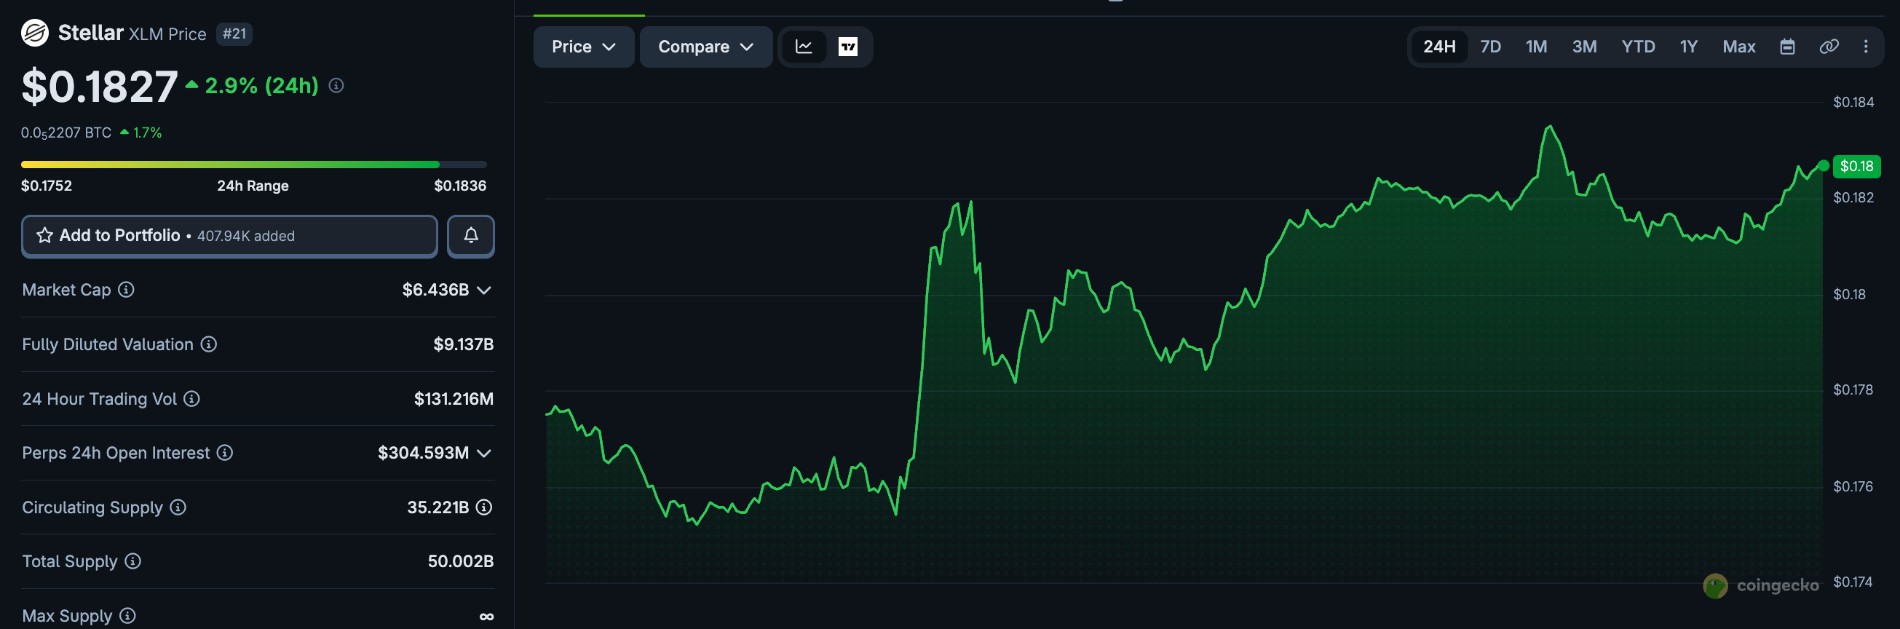This screenshot has height=629, width=1900.
Task: Copy the chart link icon
Action: [x=1829, y=47]
